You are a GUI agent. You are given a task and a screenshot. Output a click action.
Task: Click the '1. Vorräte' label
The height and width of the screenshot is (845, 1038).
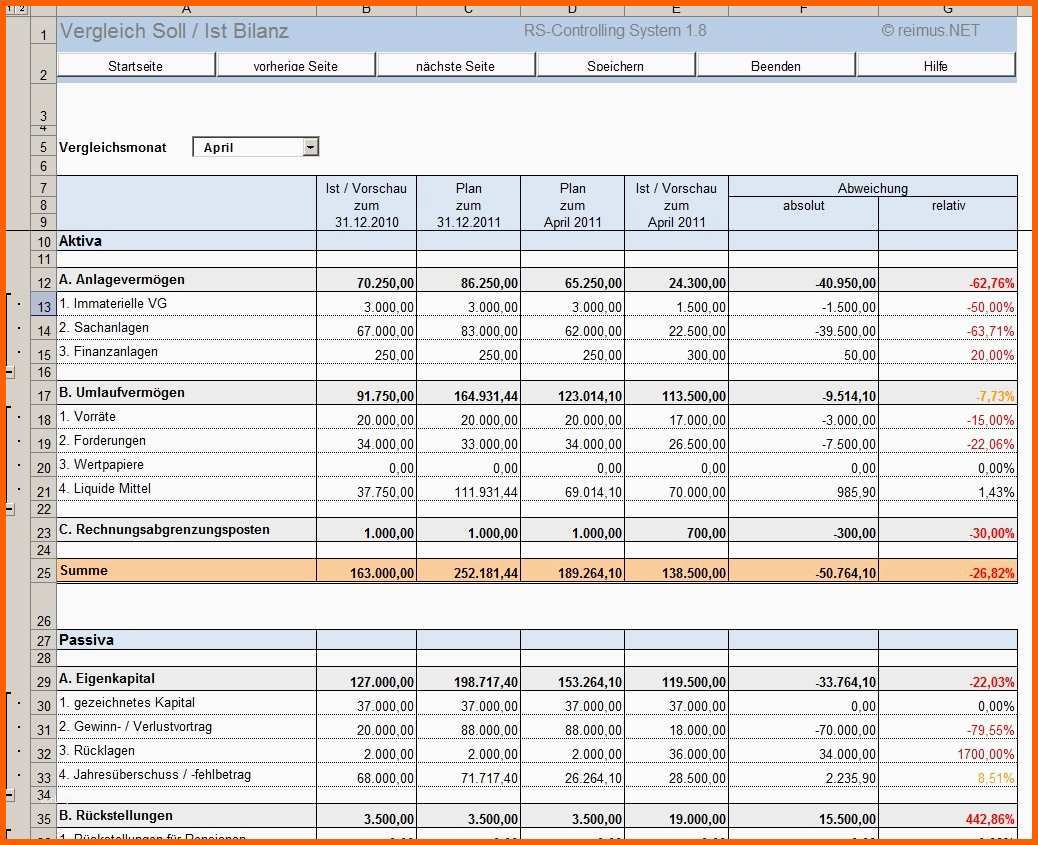pos(87,416)
